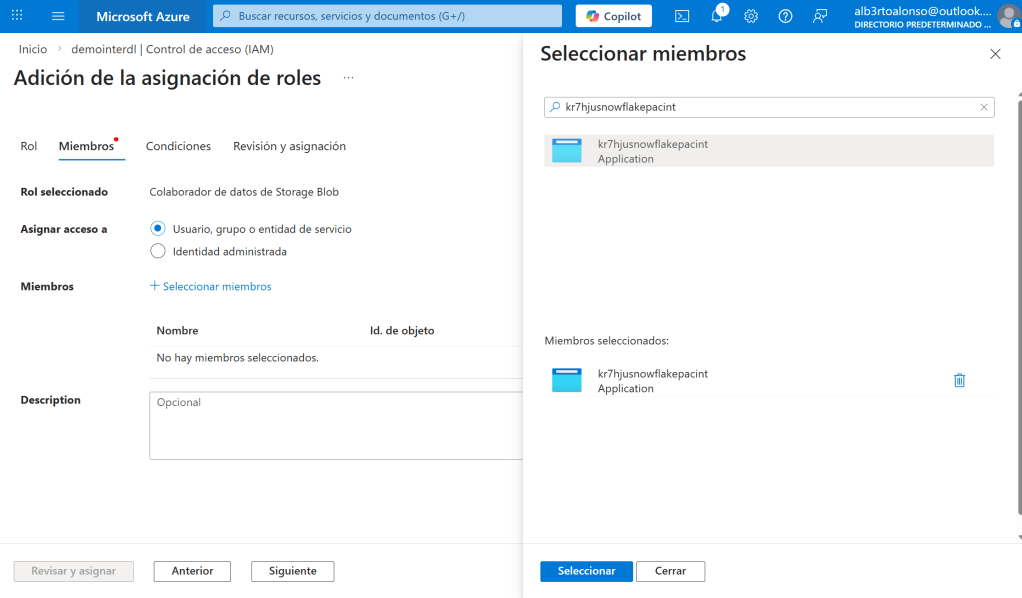Open the help question mark menu
This screenshot has height=598, width=1022.
pos(785,16)
